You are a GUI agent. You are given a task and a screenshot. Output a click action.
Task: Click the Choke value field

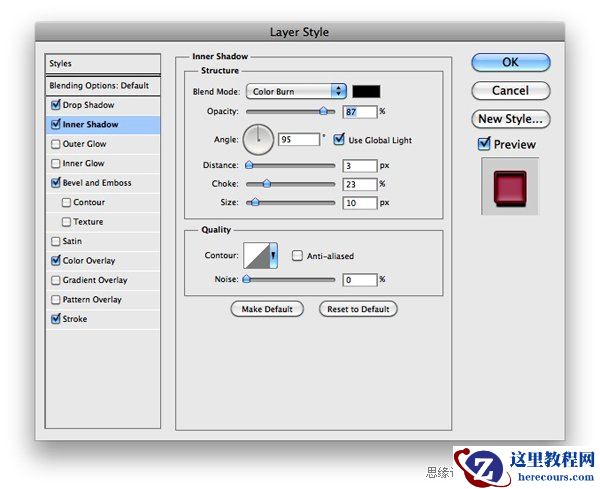360,184
